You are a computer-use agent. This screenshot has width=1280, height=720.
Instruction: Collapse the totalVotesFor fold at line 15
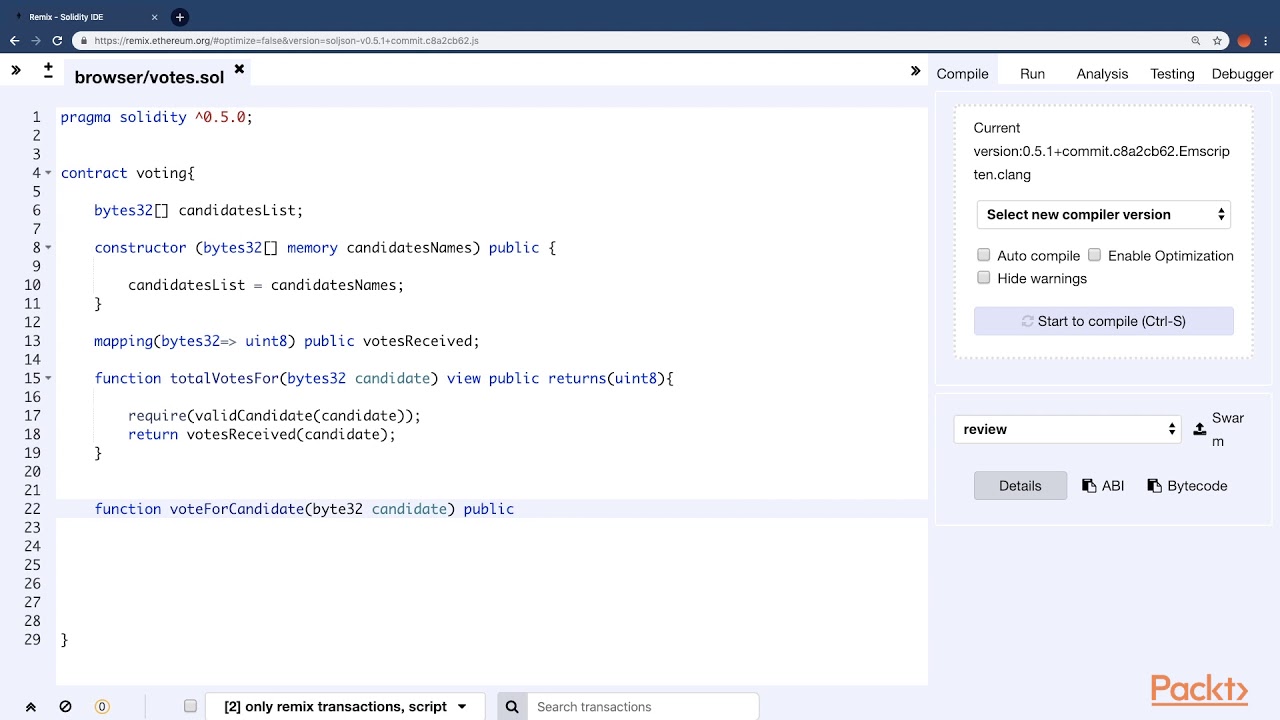coord(48,379)
